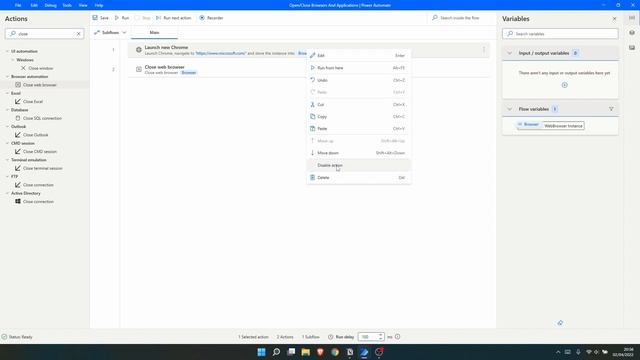Open the File menu
Viewport: 640px width, 360px height.
pyautogui.click(x=18, y=5)
